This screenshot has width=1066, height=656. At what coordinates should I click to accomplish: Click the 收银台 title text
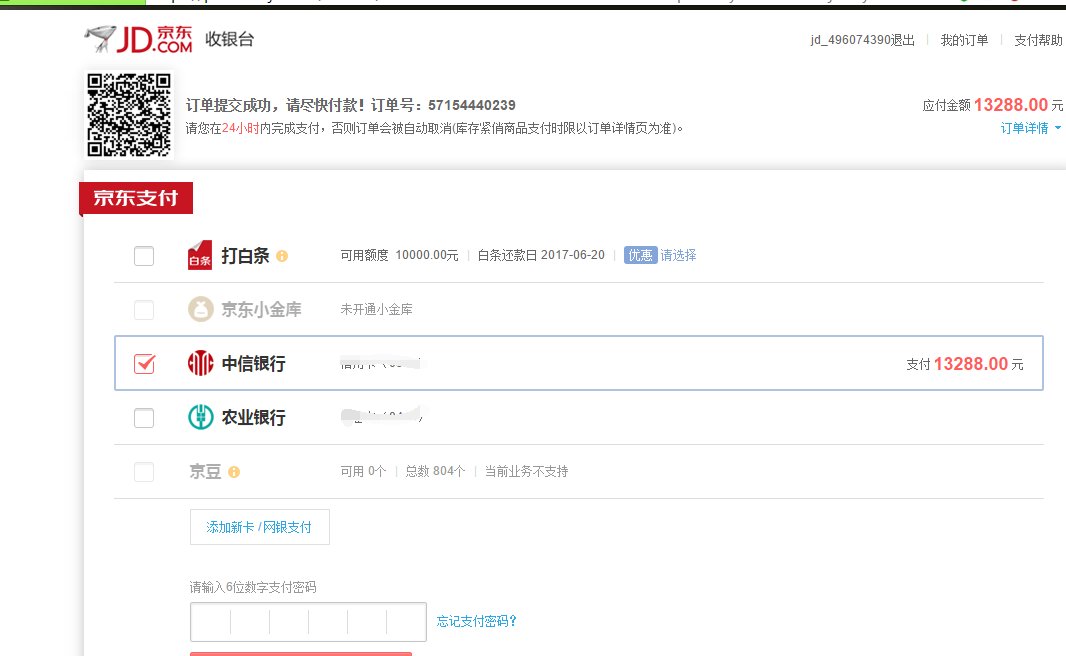(x=230, y=39)
